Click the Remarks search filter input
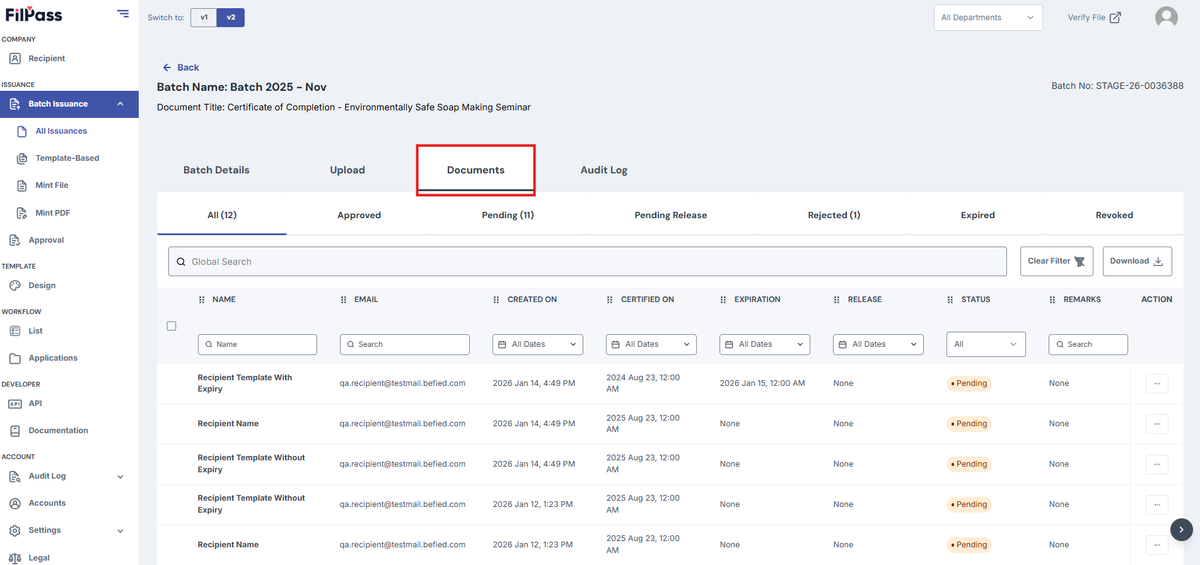This screenshot has width=1200, height=565. 1088,344
